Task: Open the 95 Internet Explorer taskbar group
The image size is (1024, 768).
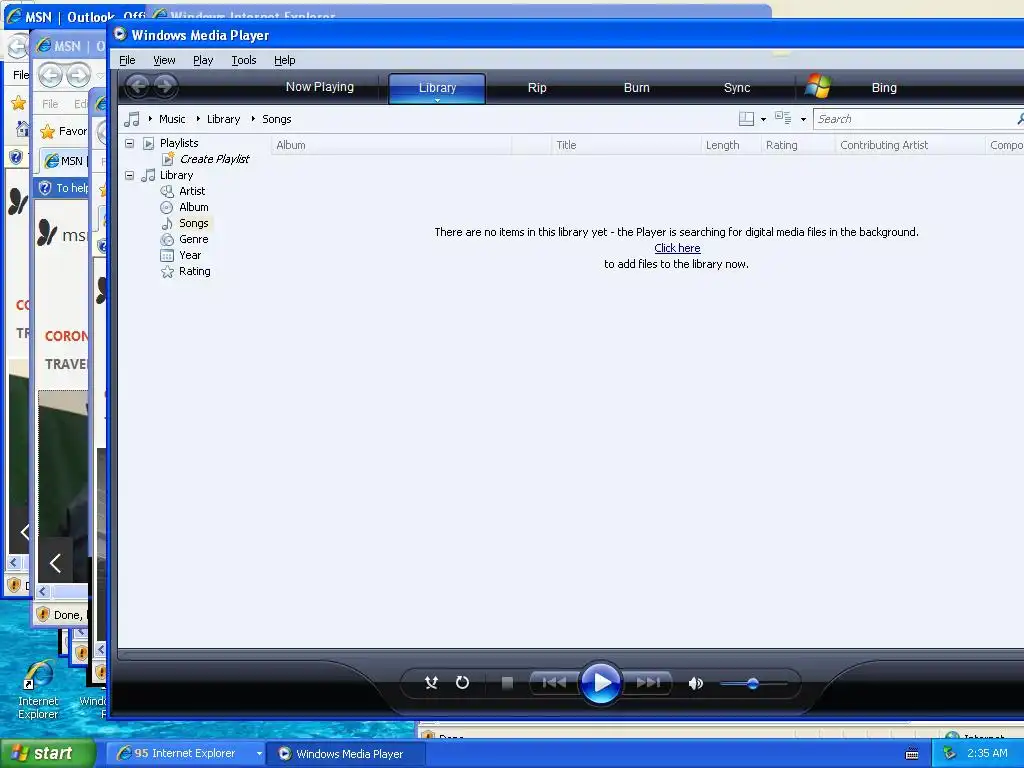Action: click(x=185, y=754)
